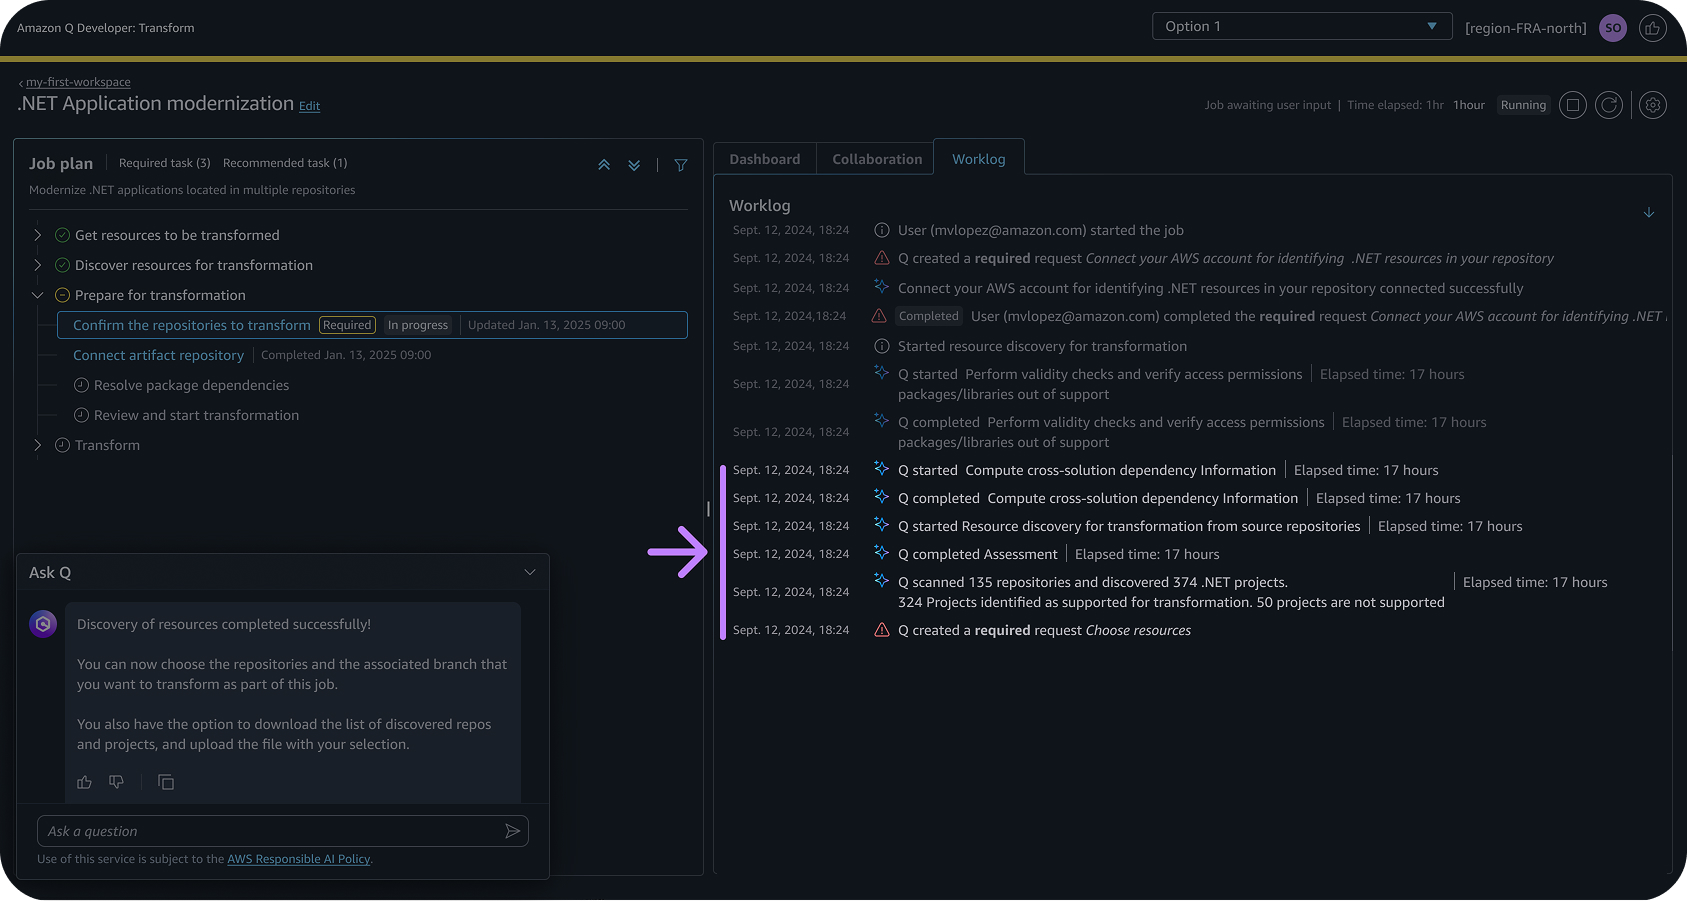
Task: Collapse the 'Prepare for transformation' step
Action: tap(38, 295)
